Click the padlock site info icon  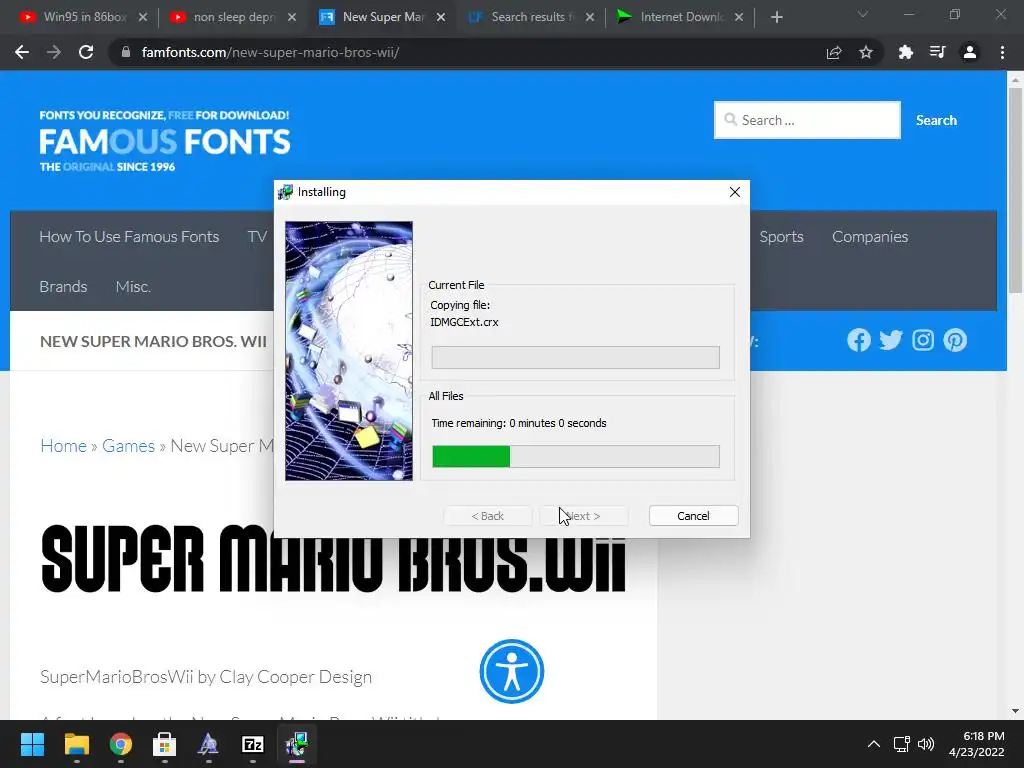[x=126, y=52]
